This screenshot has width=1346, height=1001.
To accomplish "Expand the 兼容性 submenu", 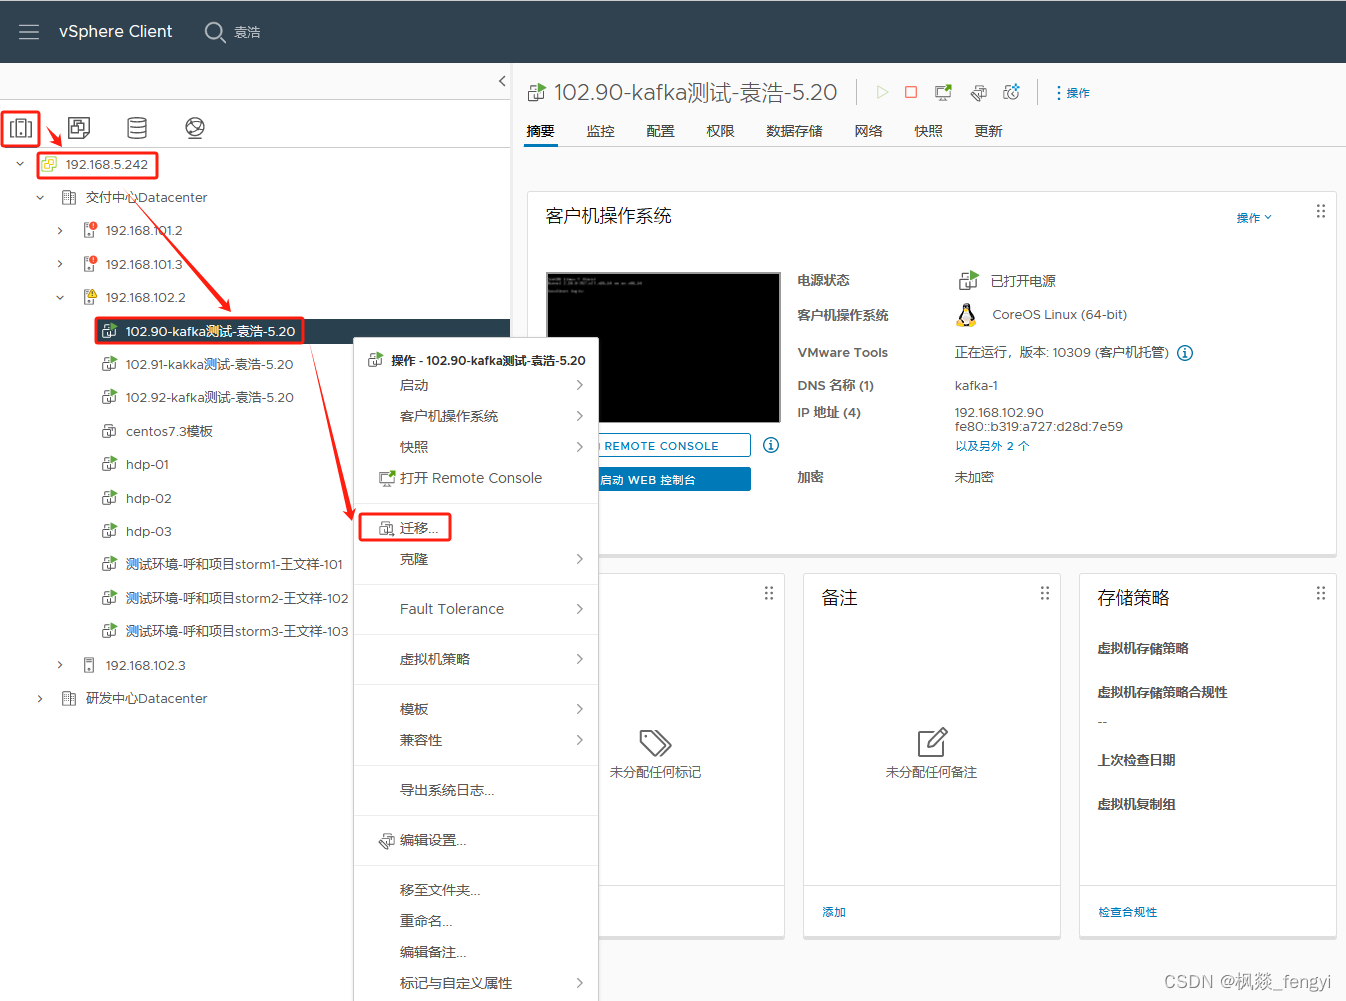I will [476, 740].
